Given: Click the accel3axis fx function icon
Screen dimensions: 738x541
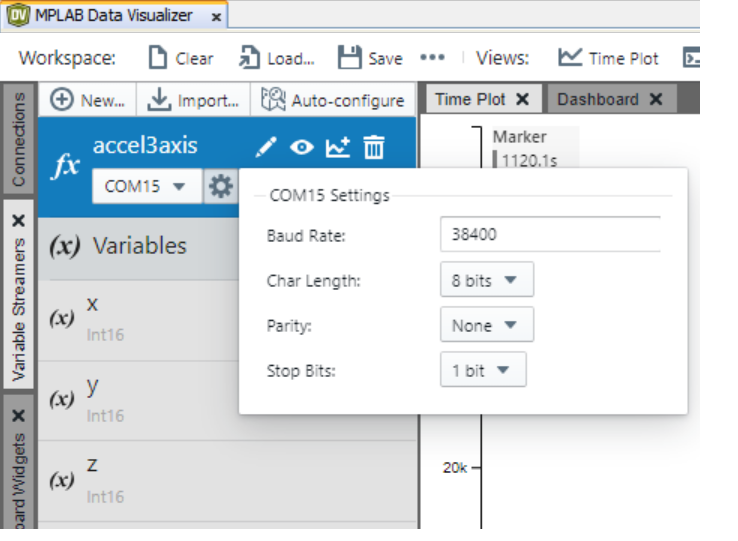Looking at the screenshot, I should [65, 165].
